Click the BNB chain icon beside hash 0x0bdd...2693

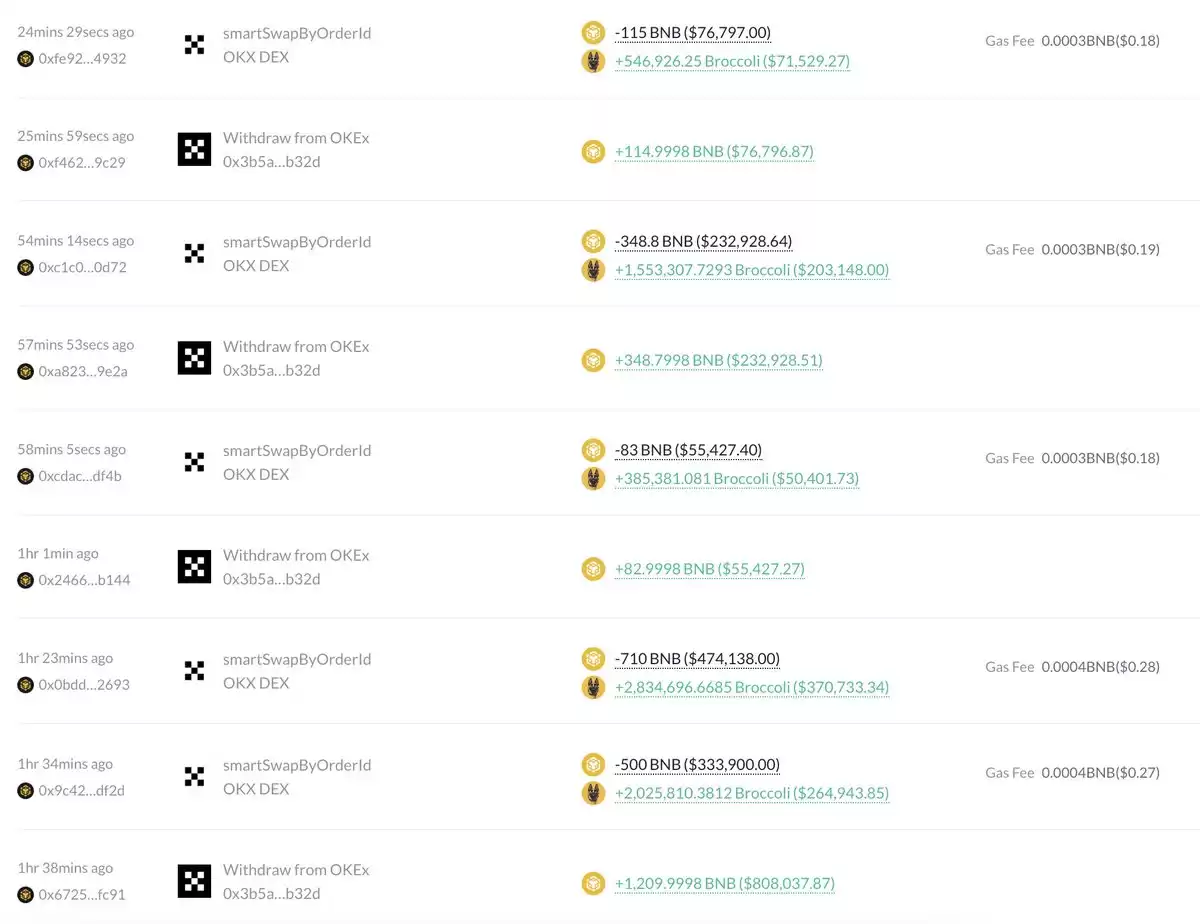[x=25, y=685]
